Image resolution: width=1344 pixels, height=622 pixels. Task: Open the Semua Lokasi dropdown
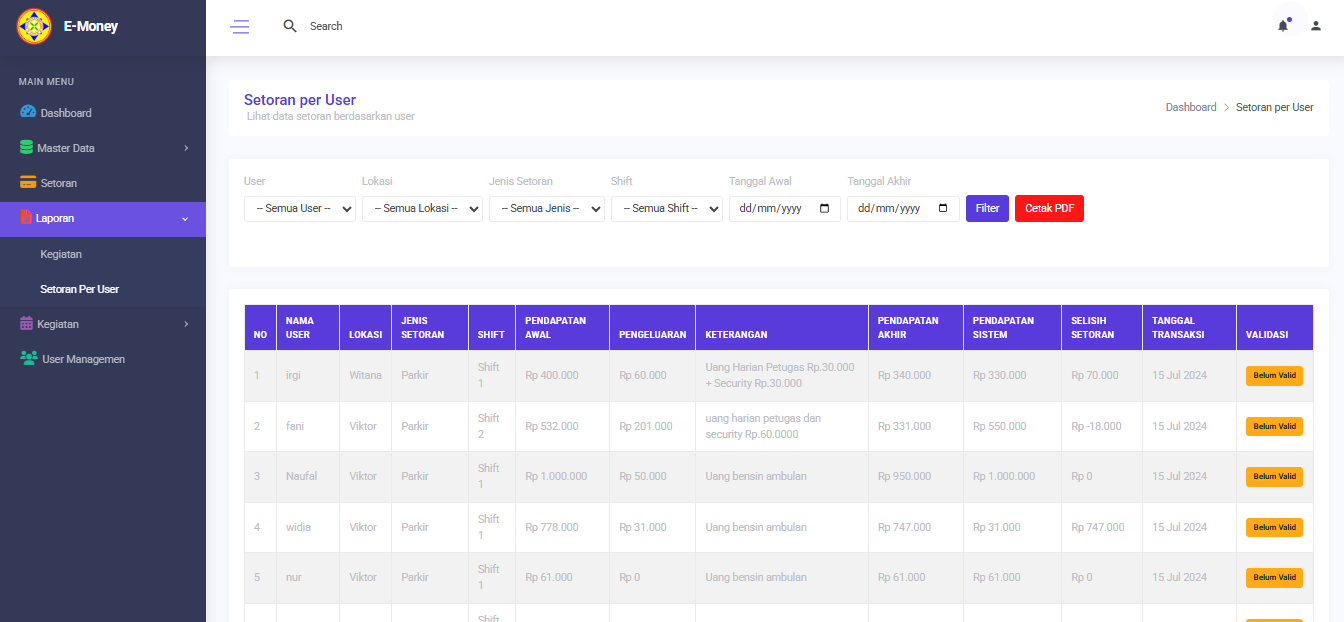click(x=421, y=209)
